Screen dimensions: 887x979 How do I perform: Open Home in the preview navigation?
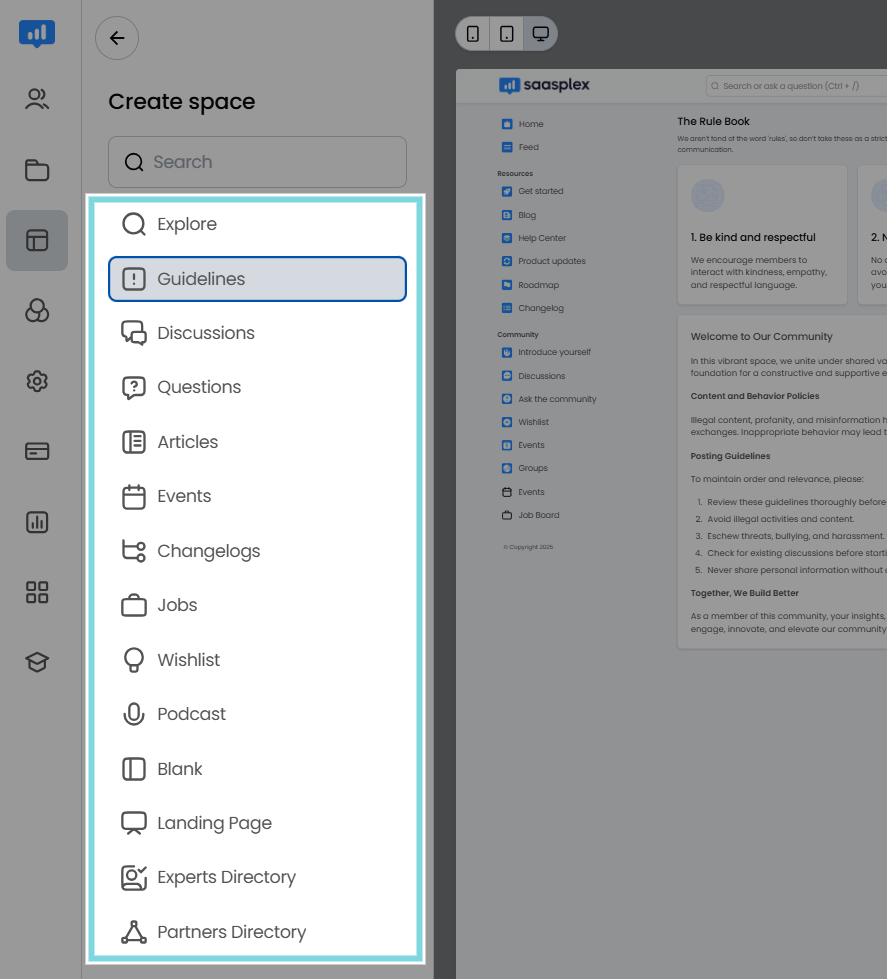[523, 124]
